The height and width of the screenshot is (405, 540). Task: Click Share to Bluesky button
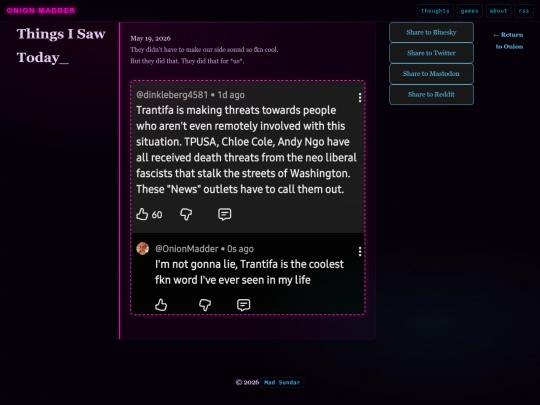[431, 32]
